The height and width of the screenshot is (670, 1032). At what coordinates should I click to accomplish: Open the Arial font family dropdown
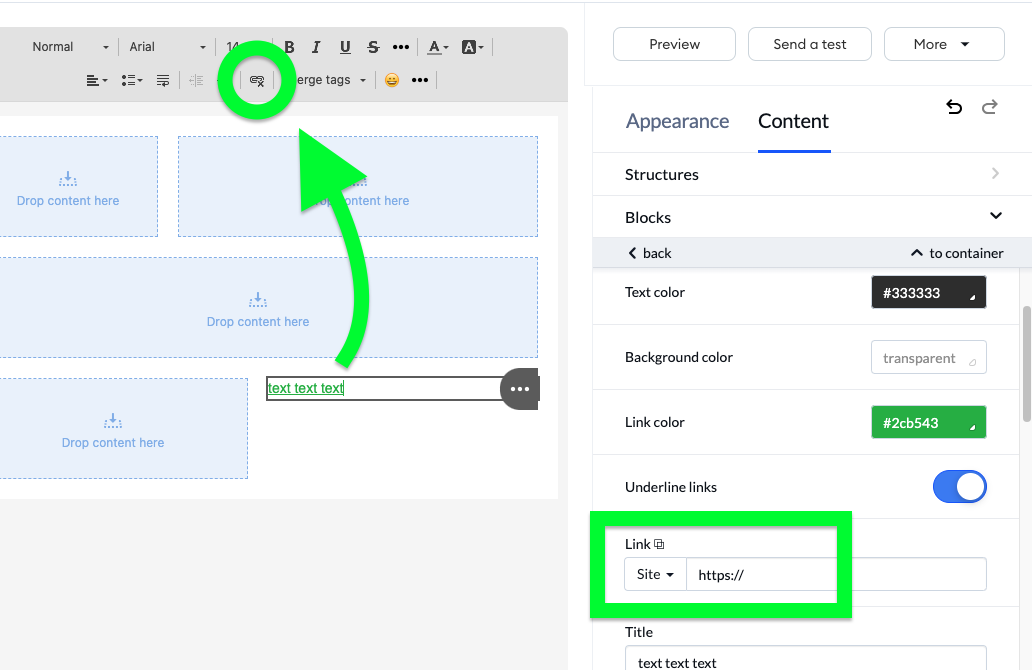click(x=167, y=47)
